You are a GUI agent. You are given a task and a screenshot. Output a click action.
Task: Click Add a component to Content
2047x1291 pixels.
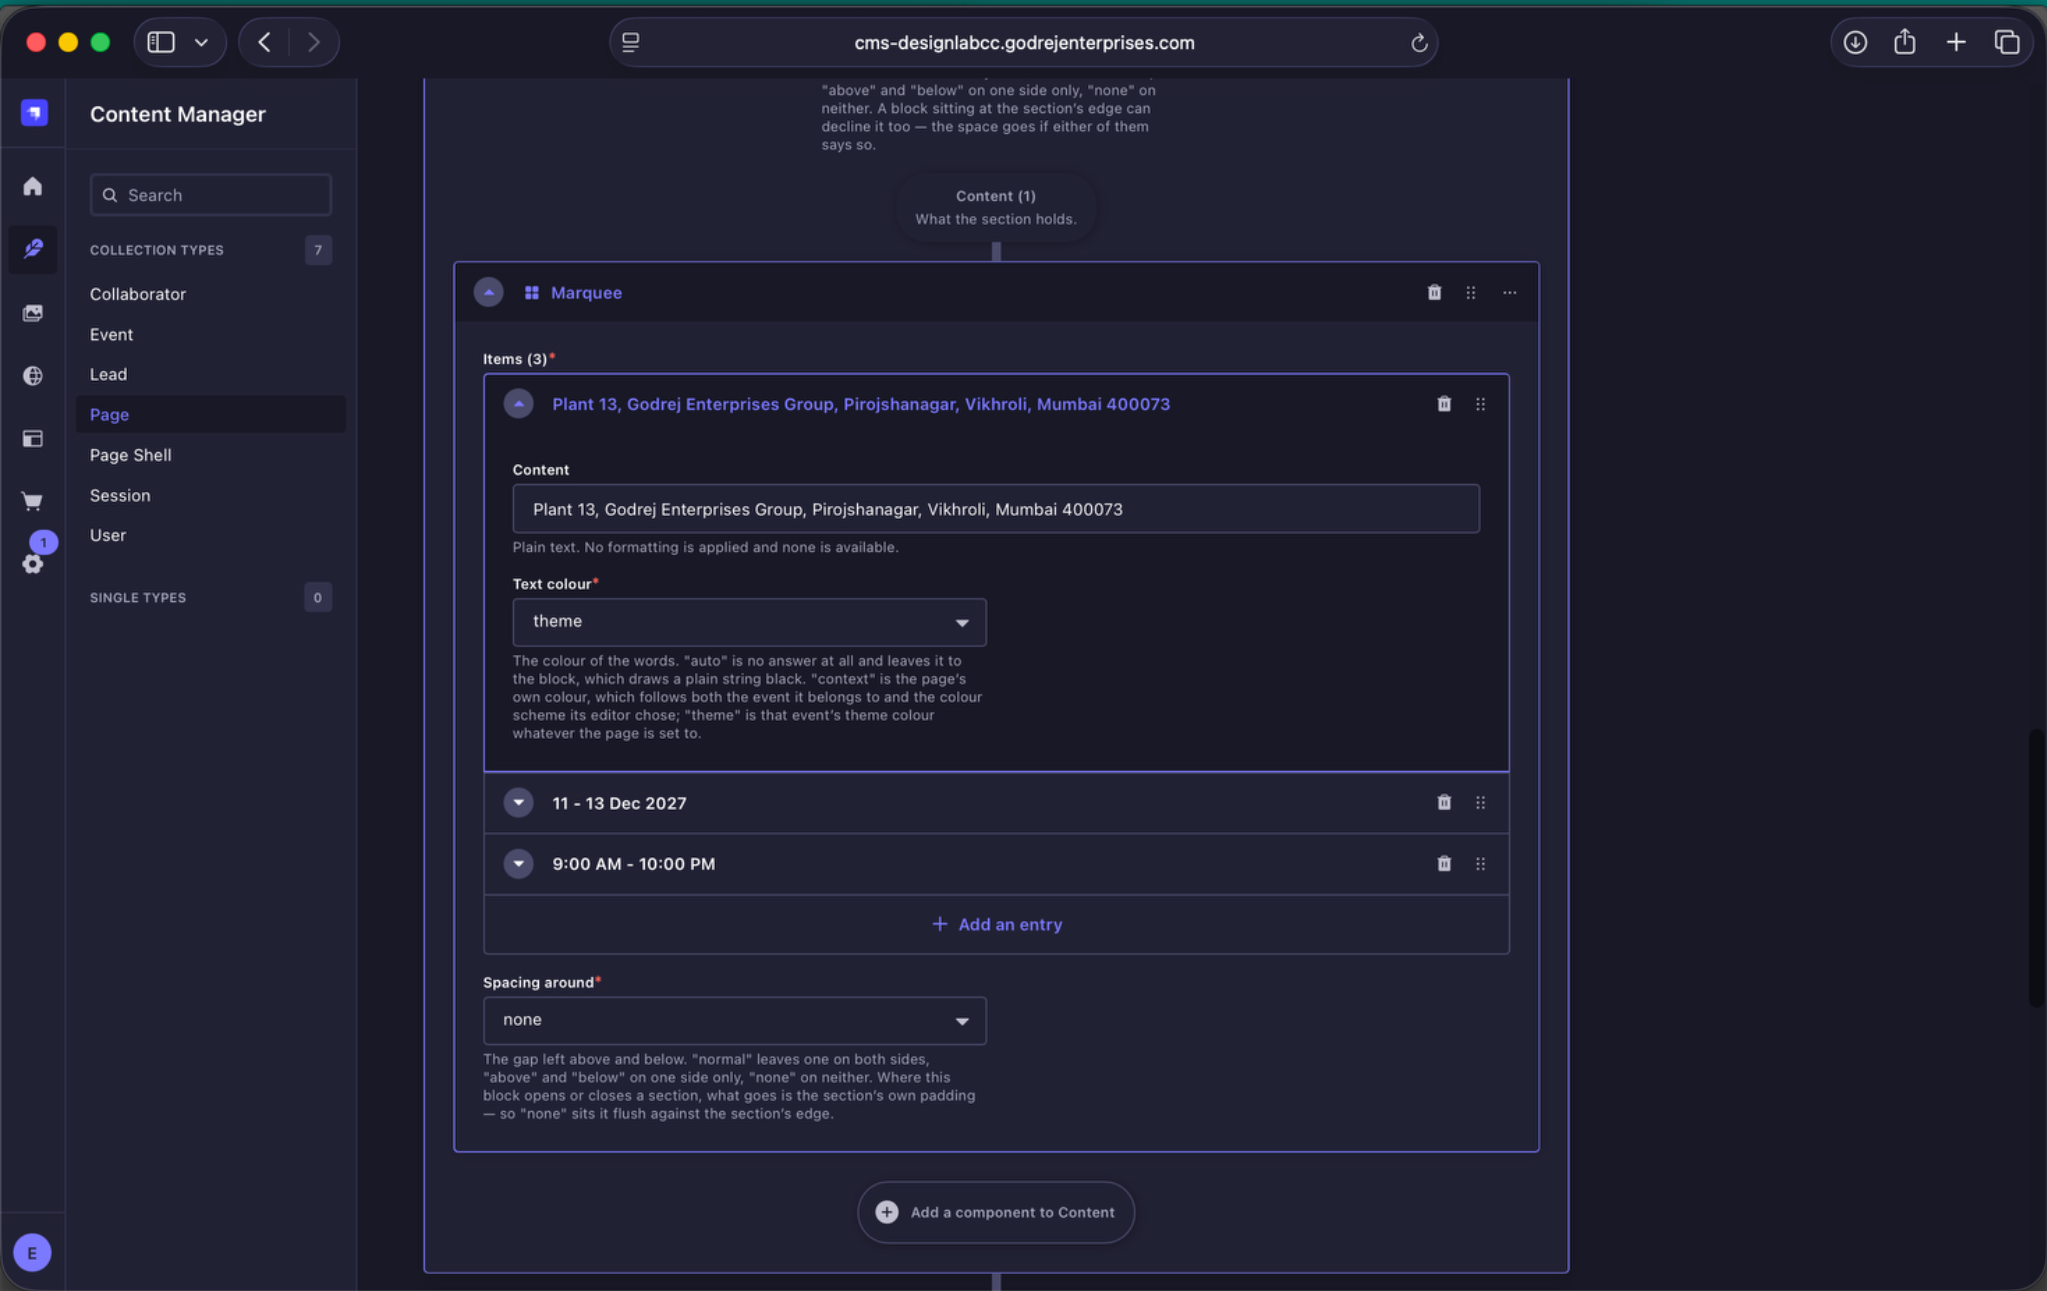996,1212
